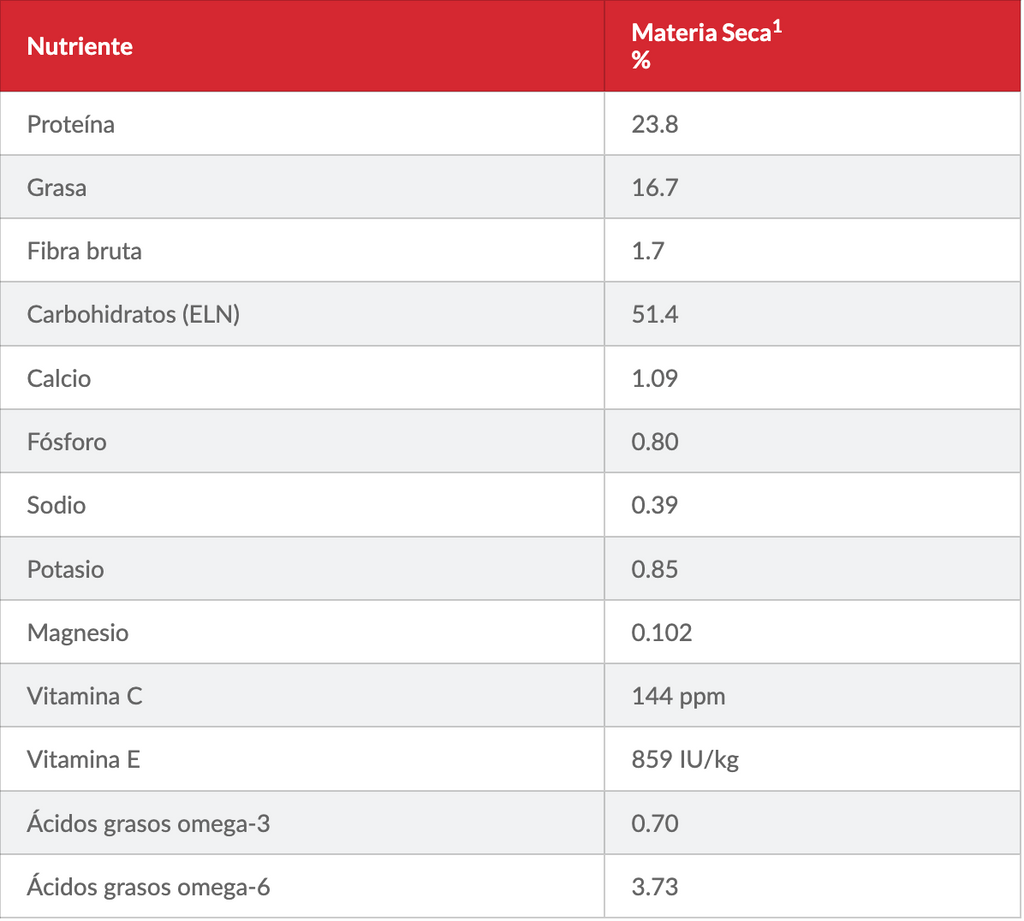This screenshot has height=921, width=1024.
Task: Click the 0.85 potassium value
Action: 655,569
